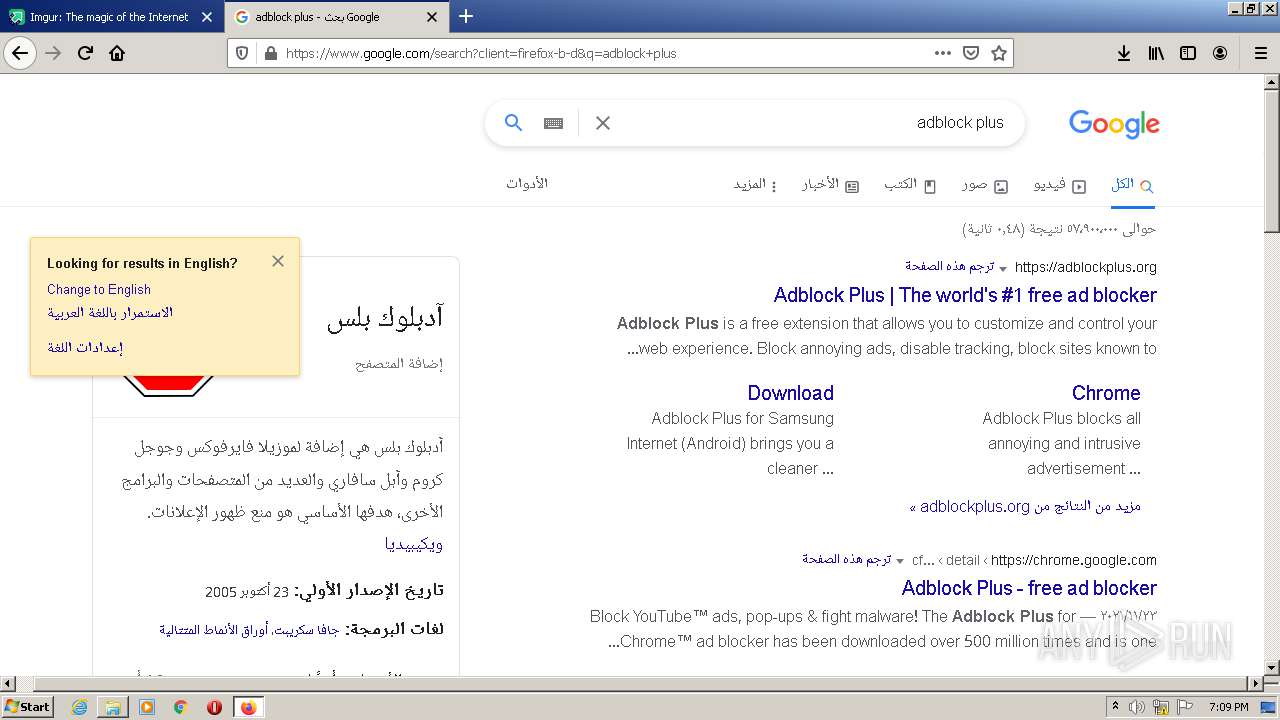This screenshot has height=720, width=1280.
Task: Bookmark this page with the star
Action: 998,53
